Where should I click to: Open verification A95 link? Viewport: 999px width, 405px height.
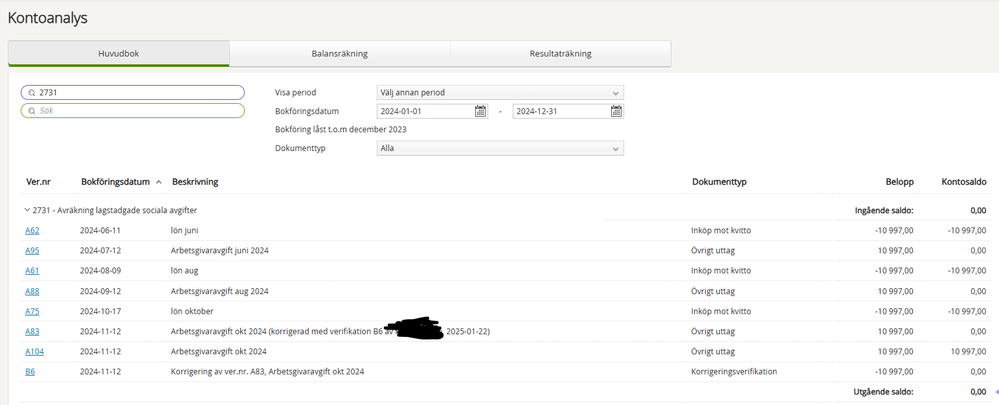32,251
